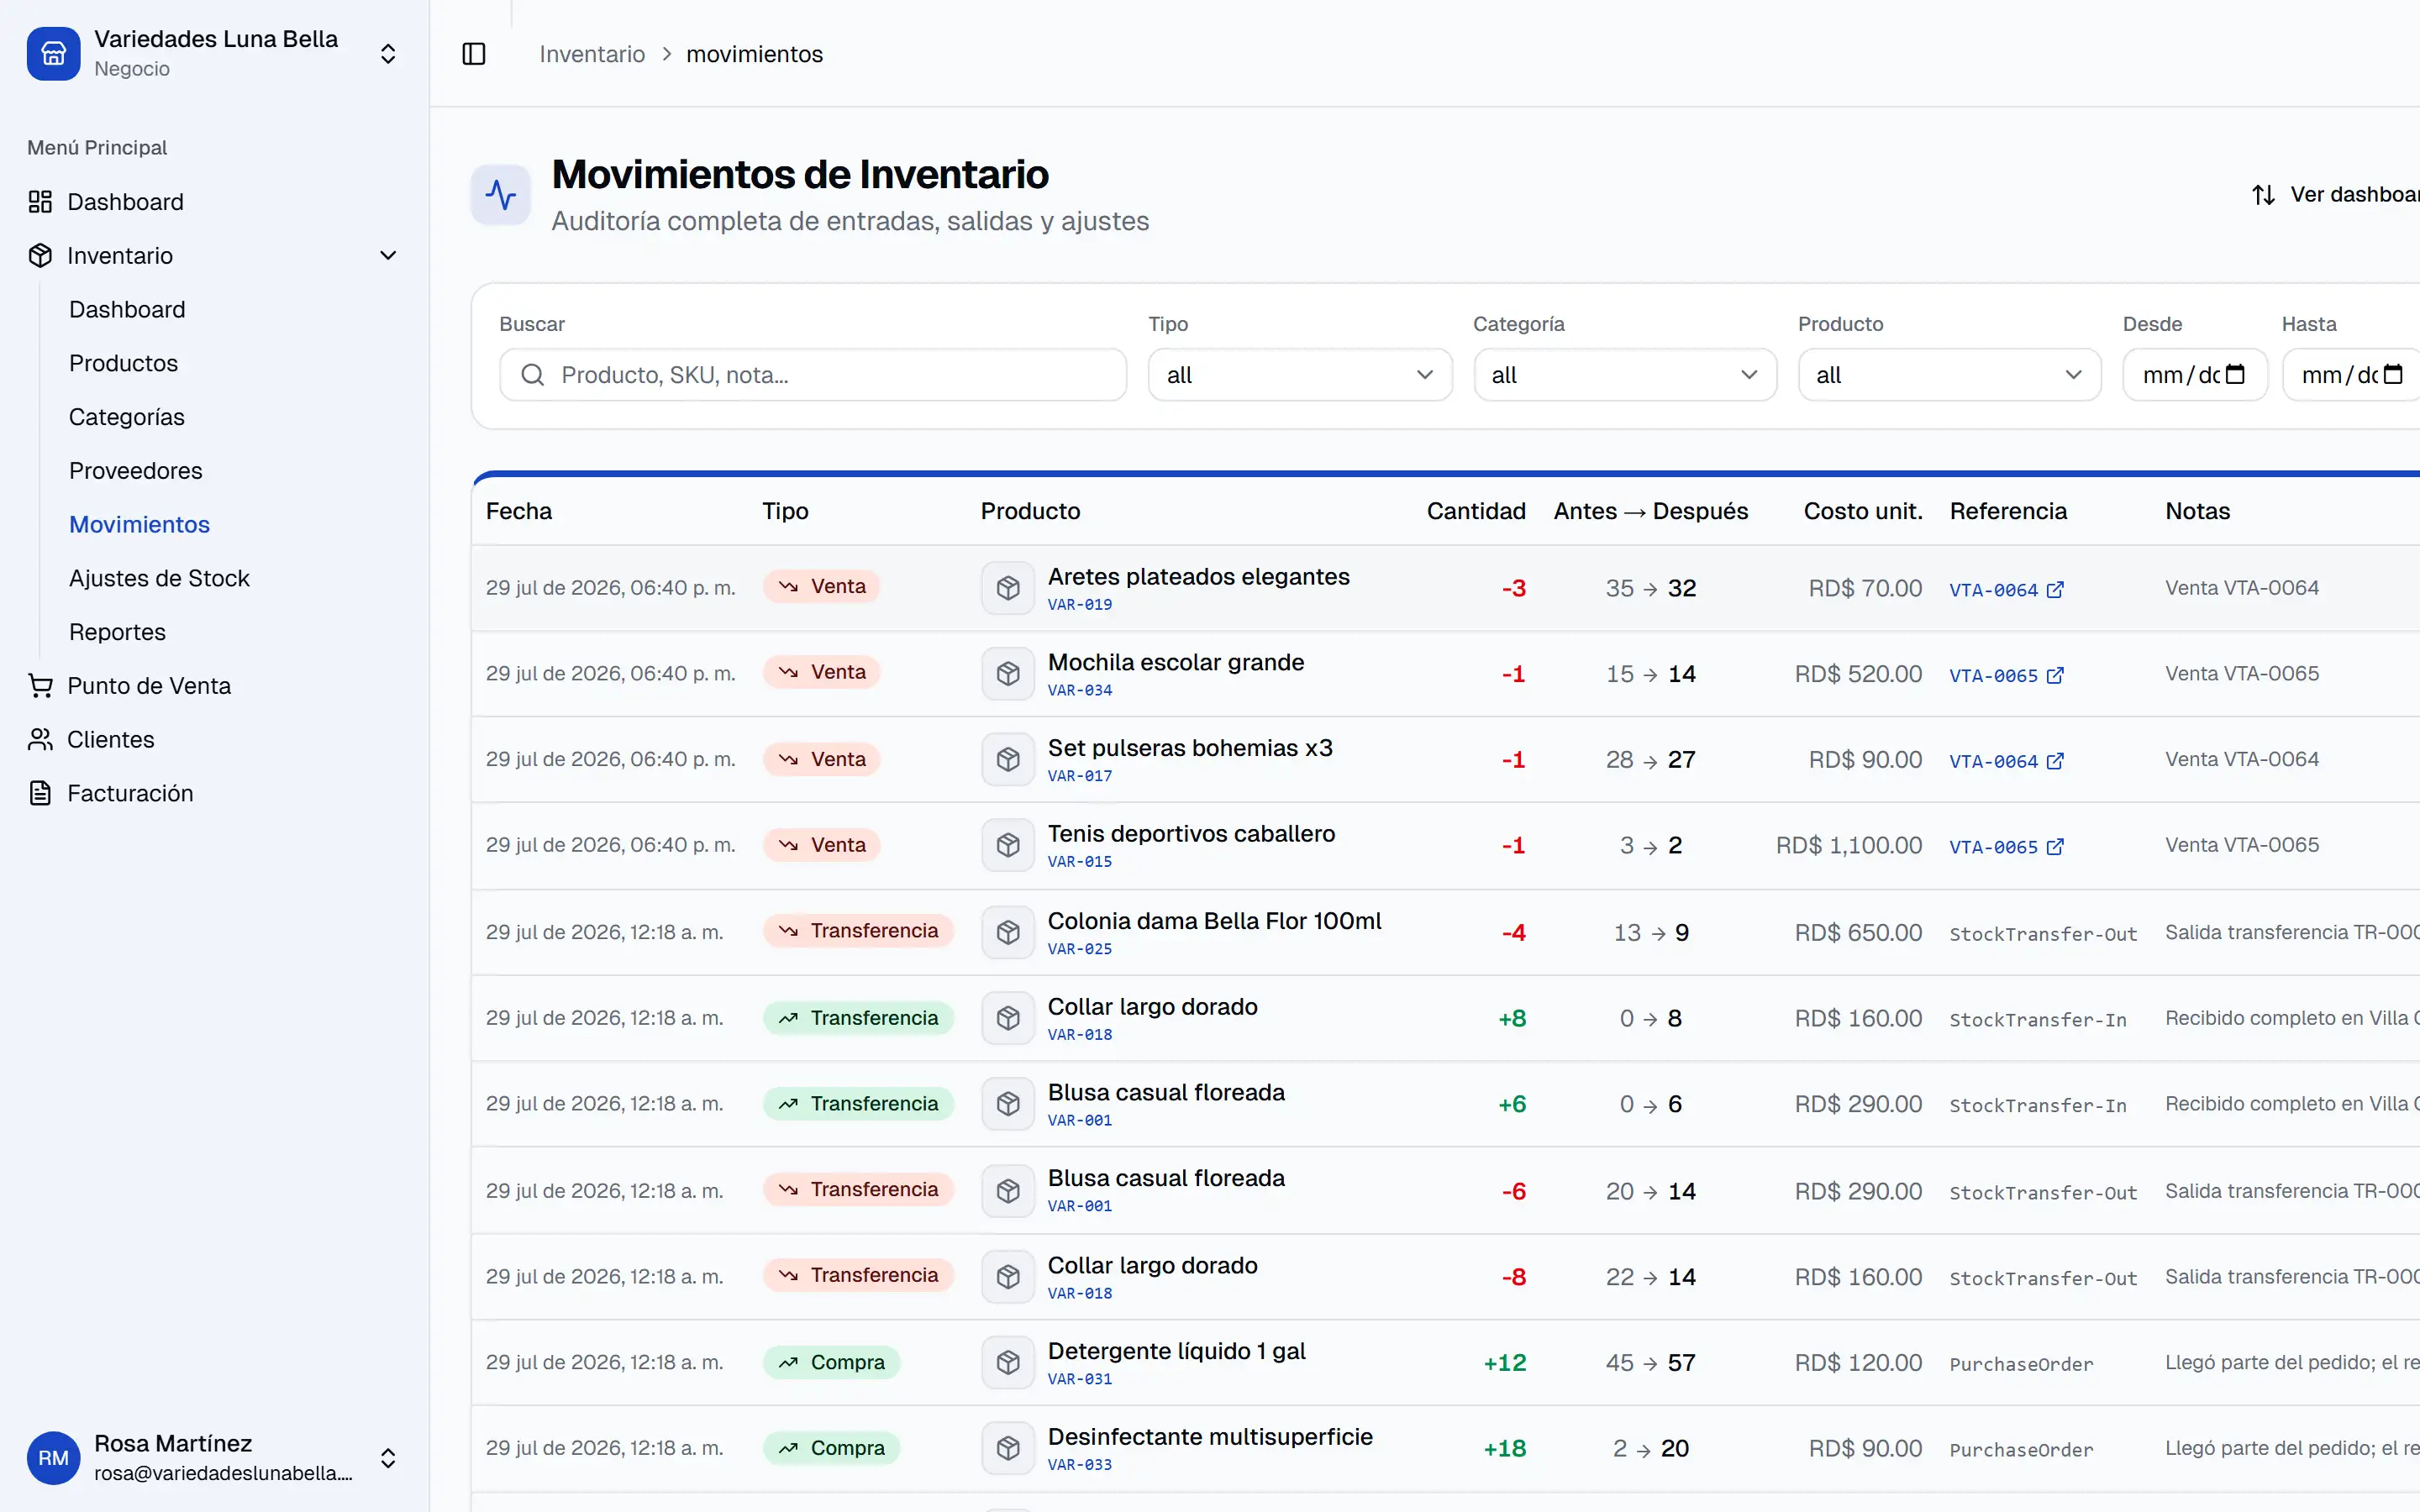Focus the Producto, SKU, nota search field

pyautogui.click(x=813, y=375)
